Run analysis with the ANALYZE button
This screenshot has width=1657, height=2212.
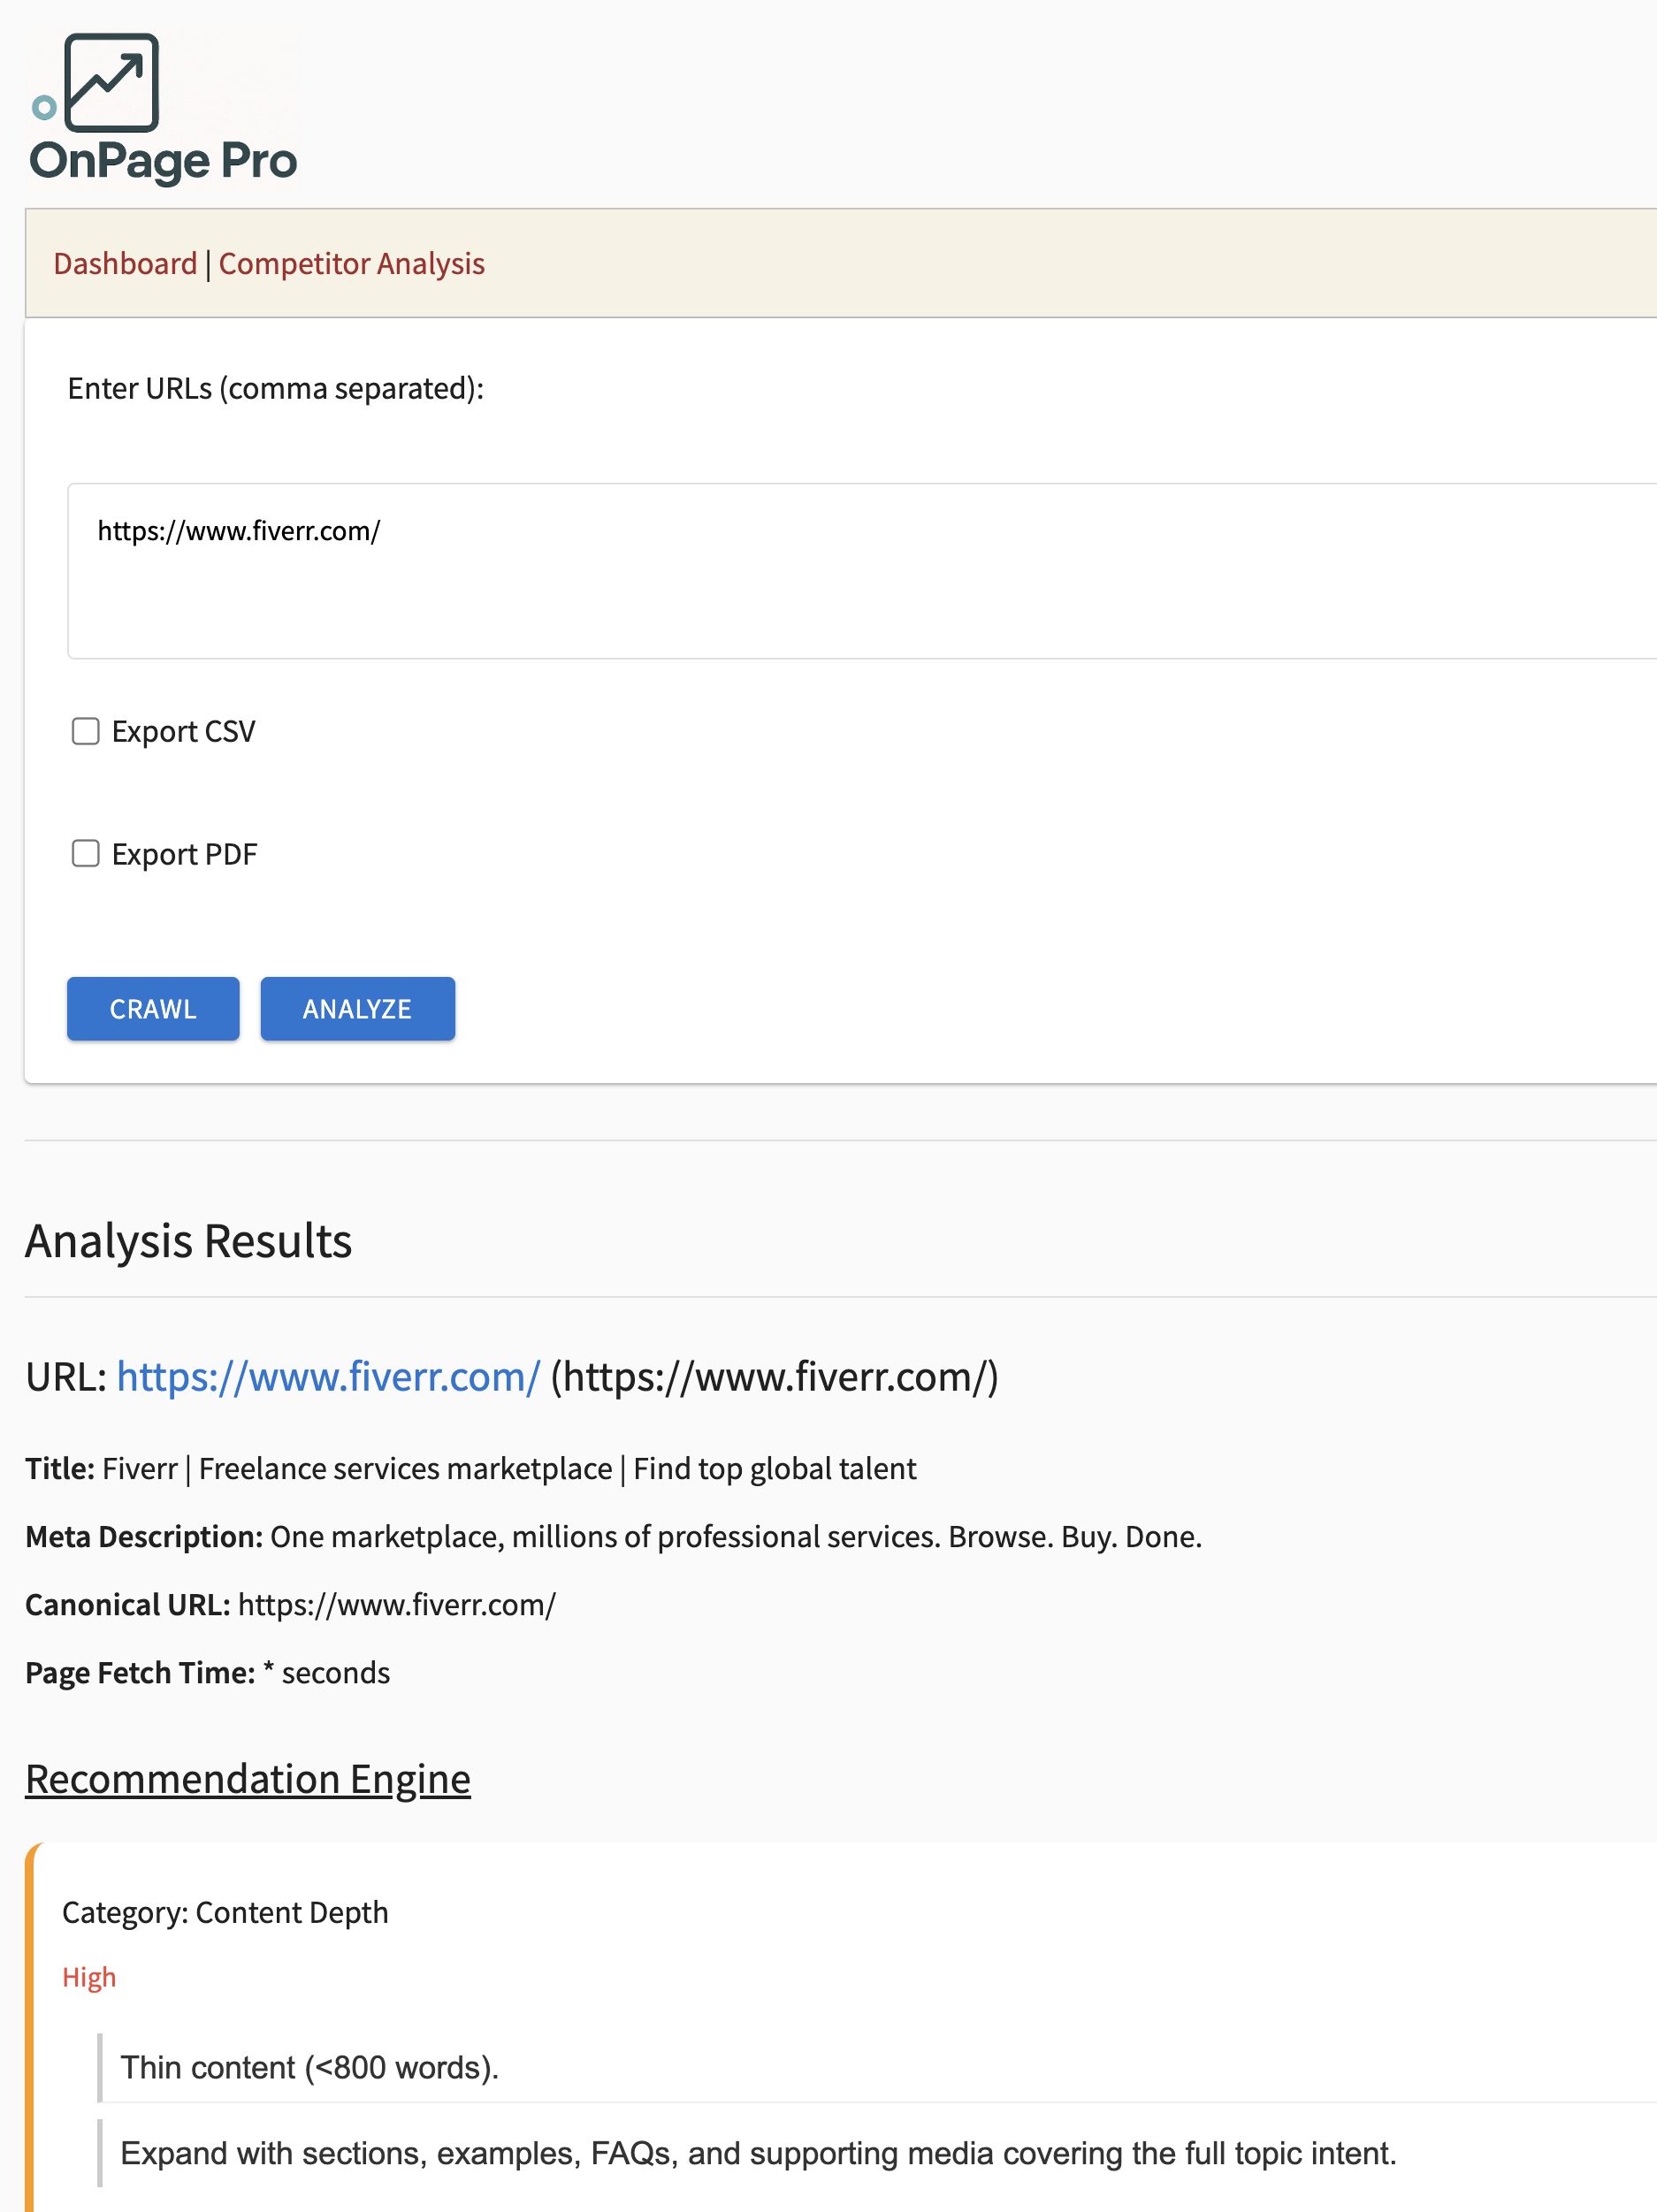tap(357, 1009)
